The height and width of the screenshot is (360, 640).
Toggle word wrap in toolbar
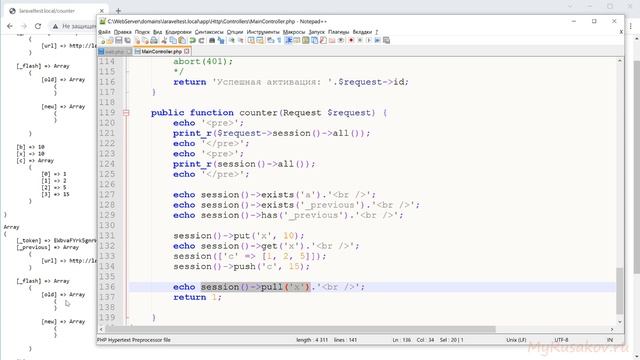(x=270, y=40)
